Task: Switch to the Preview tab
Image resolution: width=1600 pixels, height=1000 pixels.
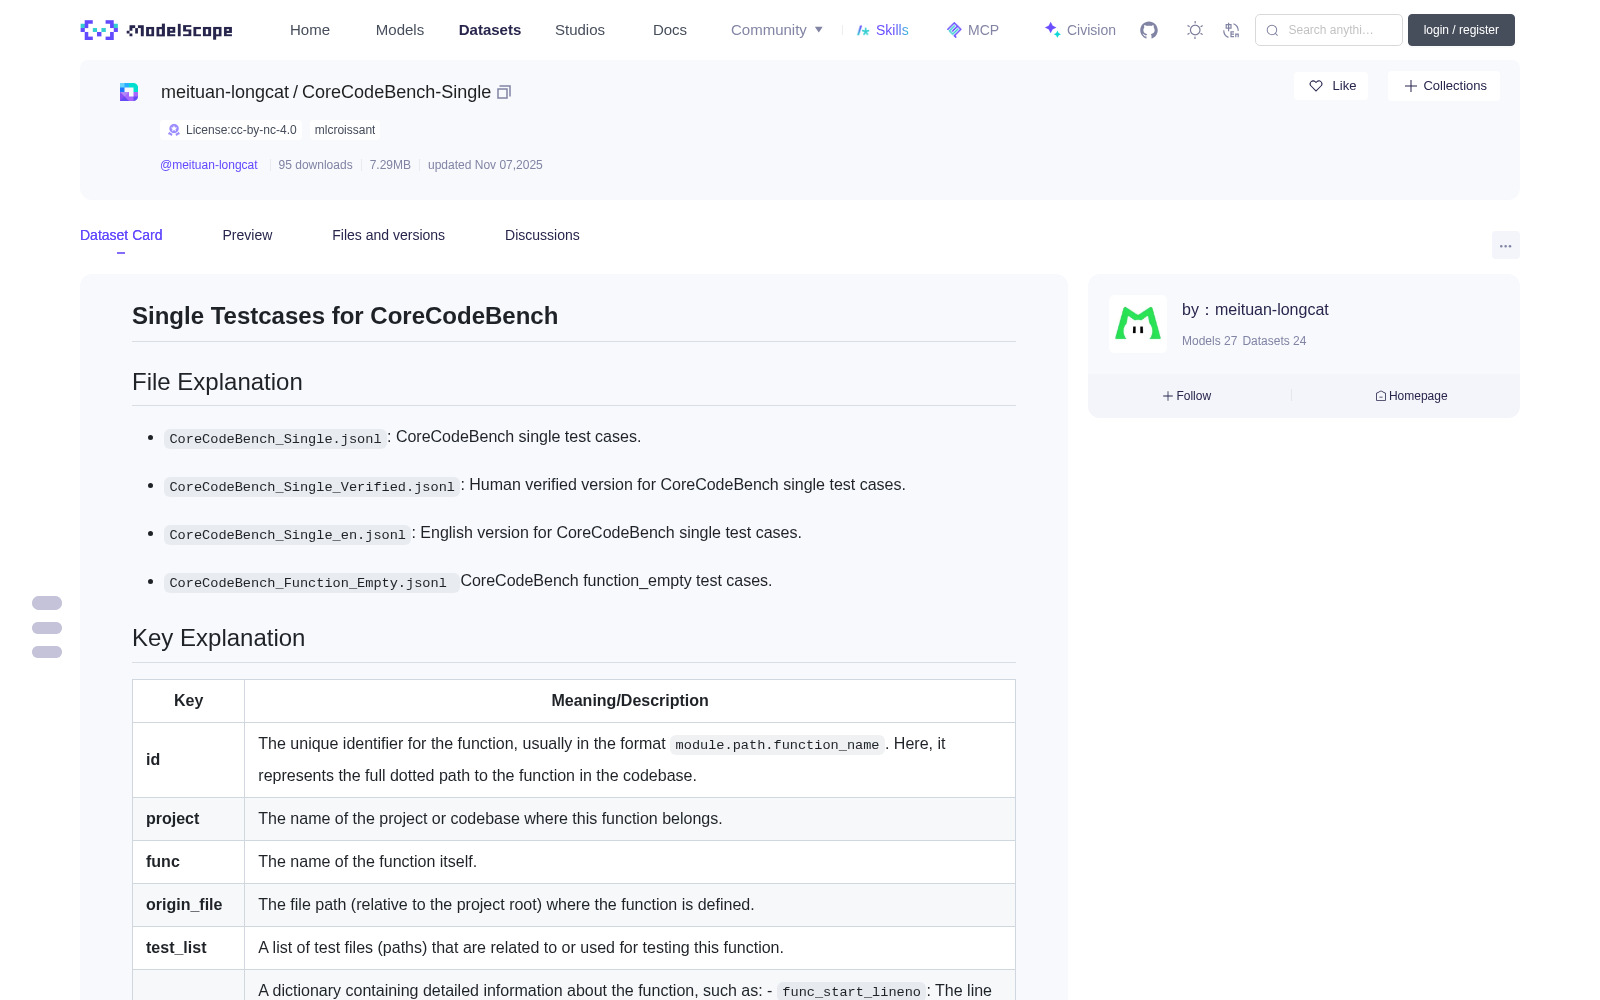Action: click(247, 235)
